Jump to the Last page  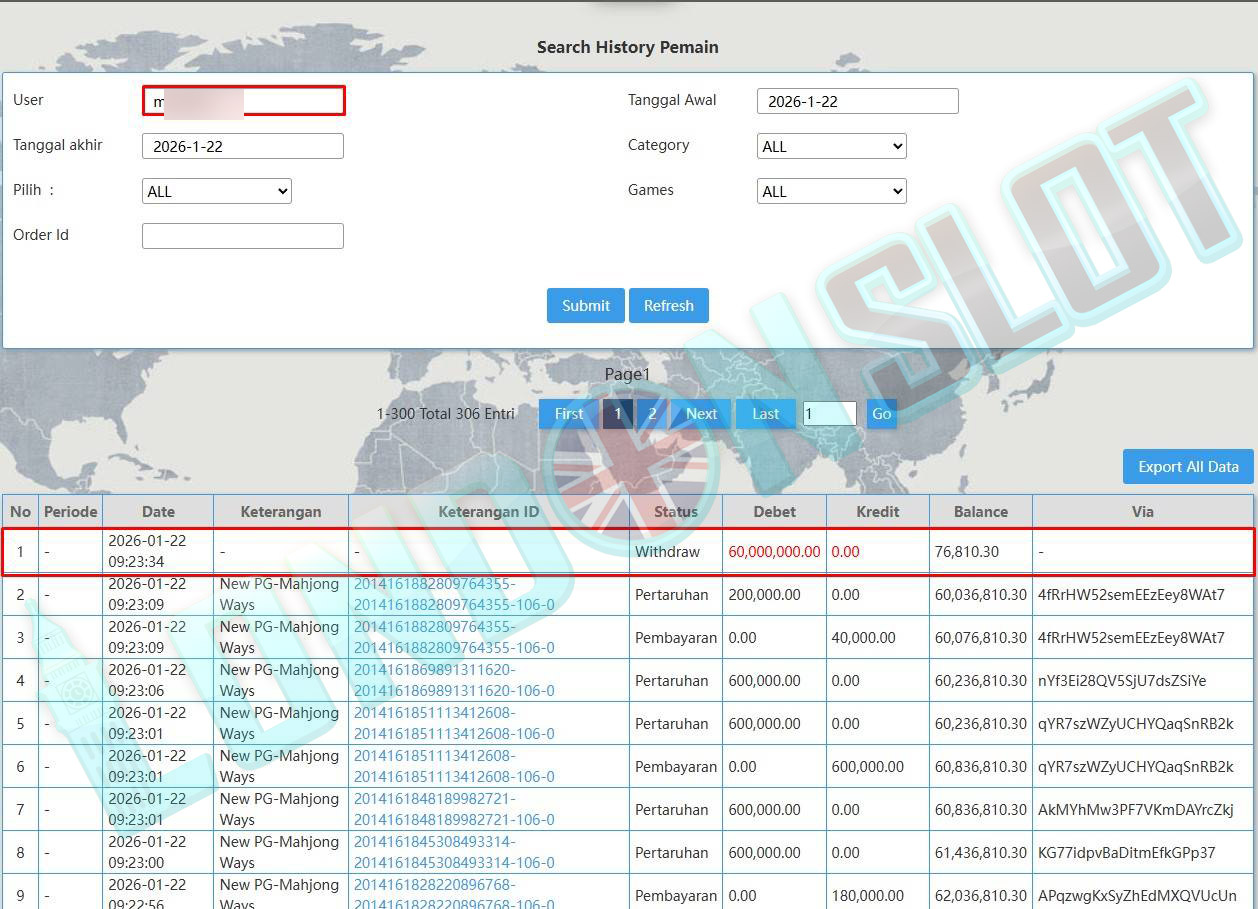(765, 414)
